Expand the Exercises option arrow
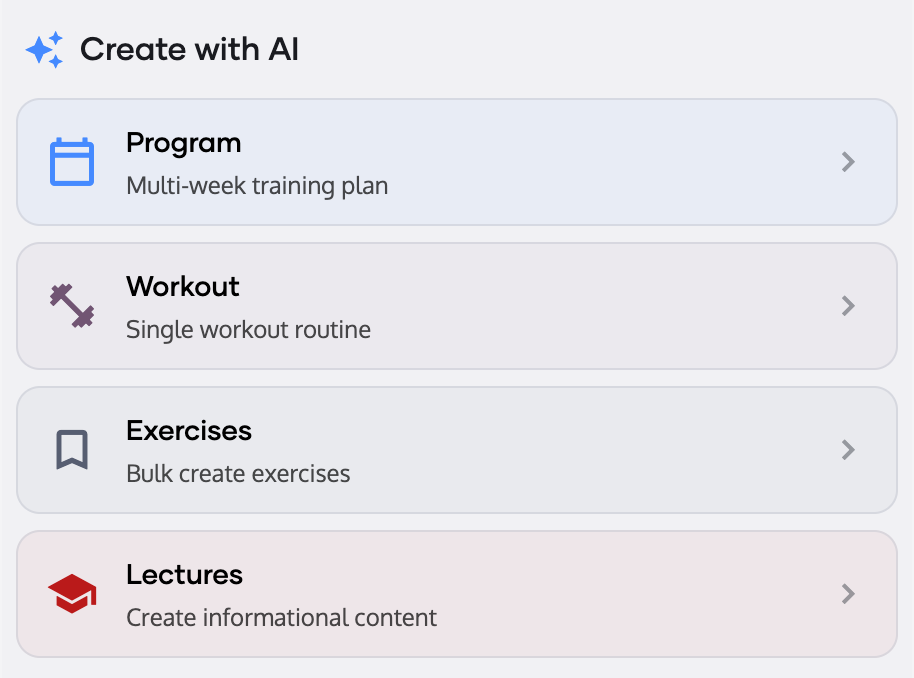This screenshot has height=678, width=914. point(848,450)
